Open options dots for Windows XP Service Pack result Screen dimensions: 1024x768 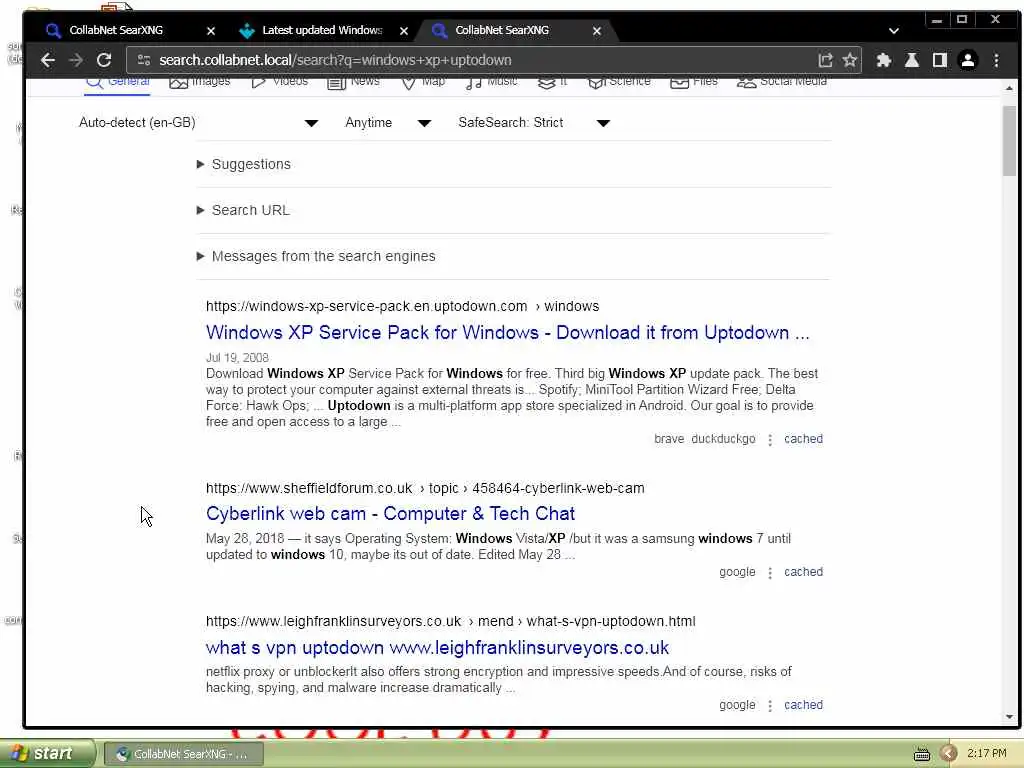point(770,440)
